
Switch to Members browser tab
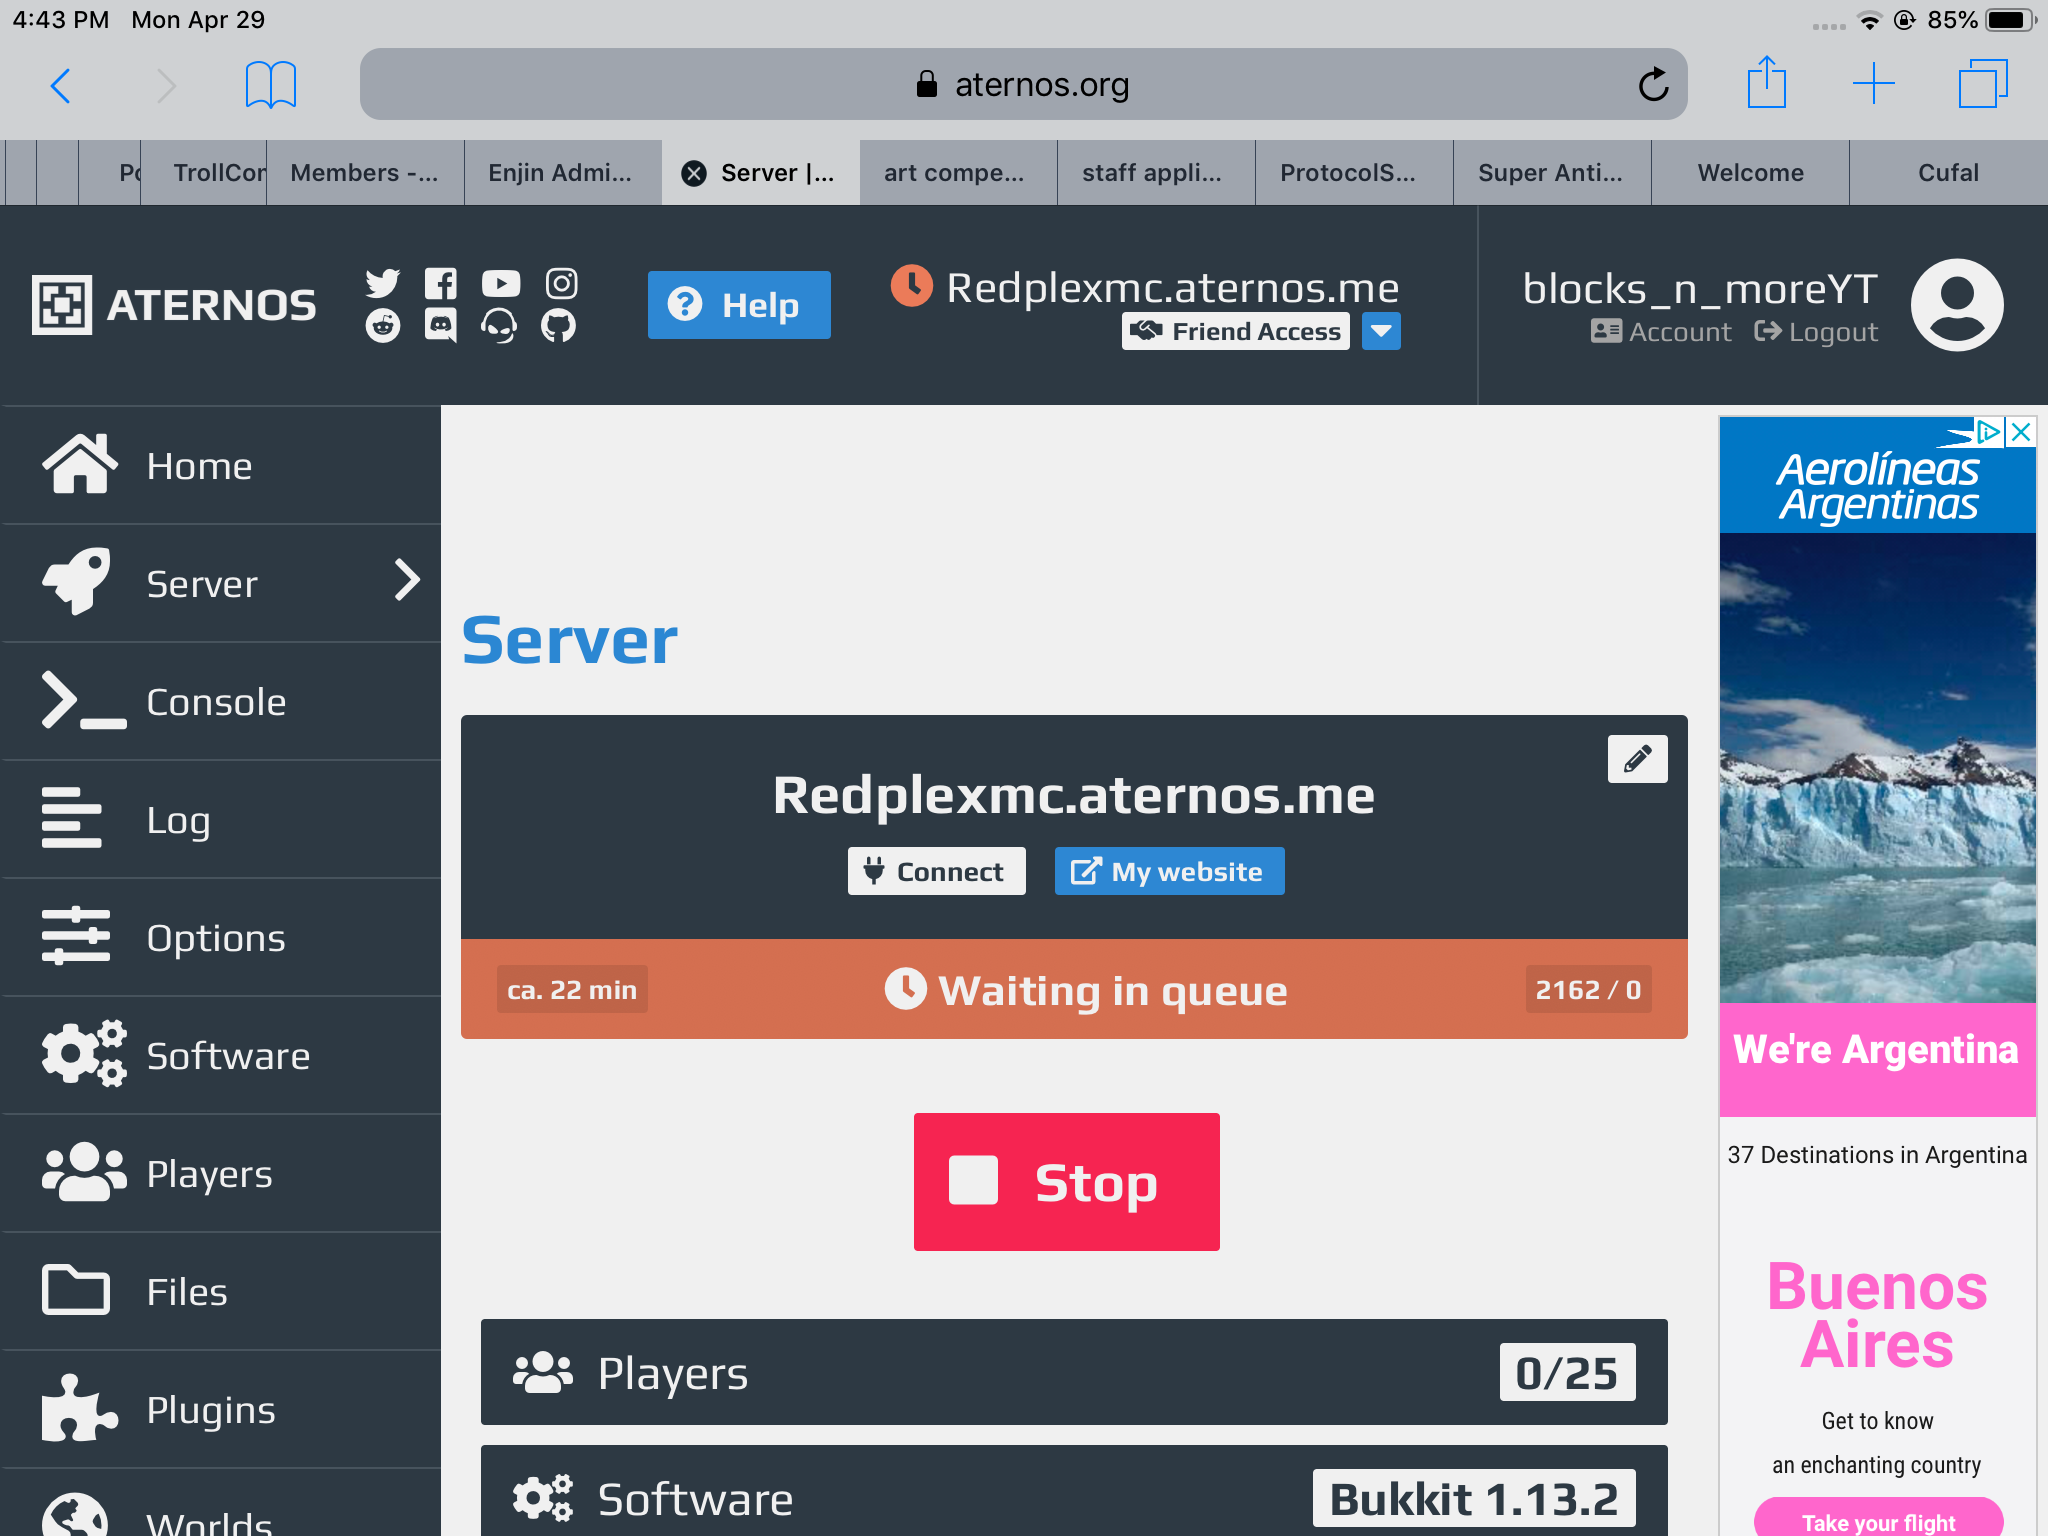coord(365,173)
